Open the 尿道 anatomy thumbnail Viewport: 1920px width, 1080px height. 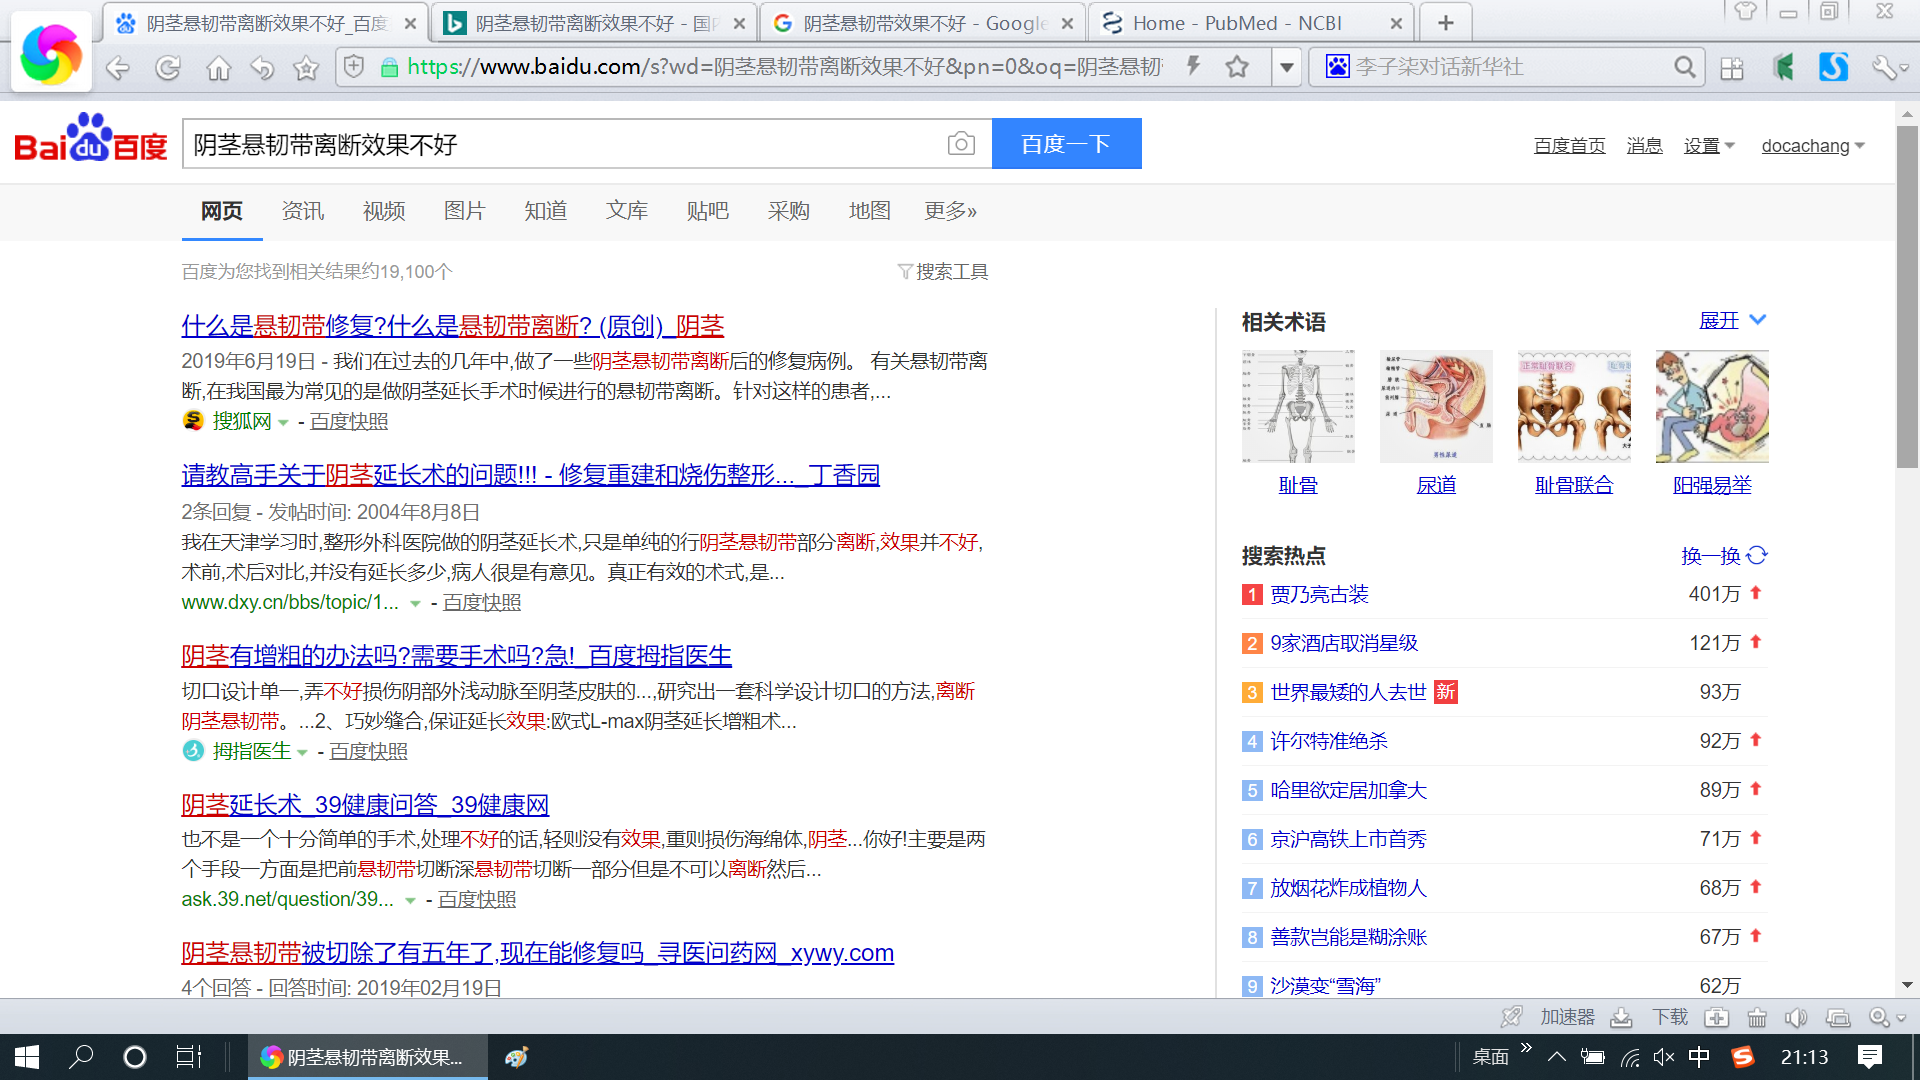1436,406
